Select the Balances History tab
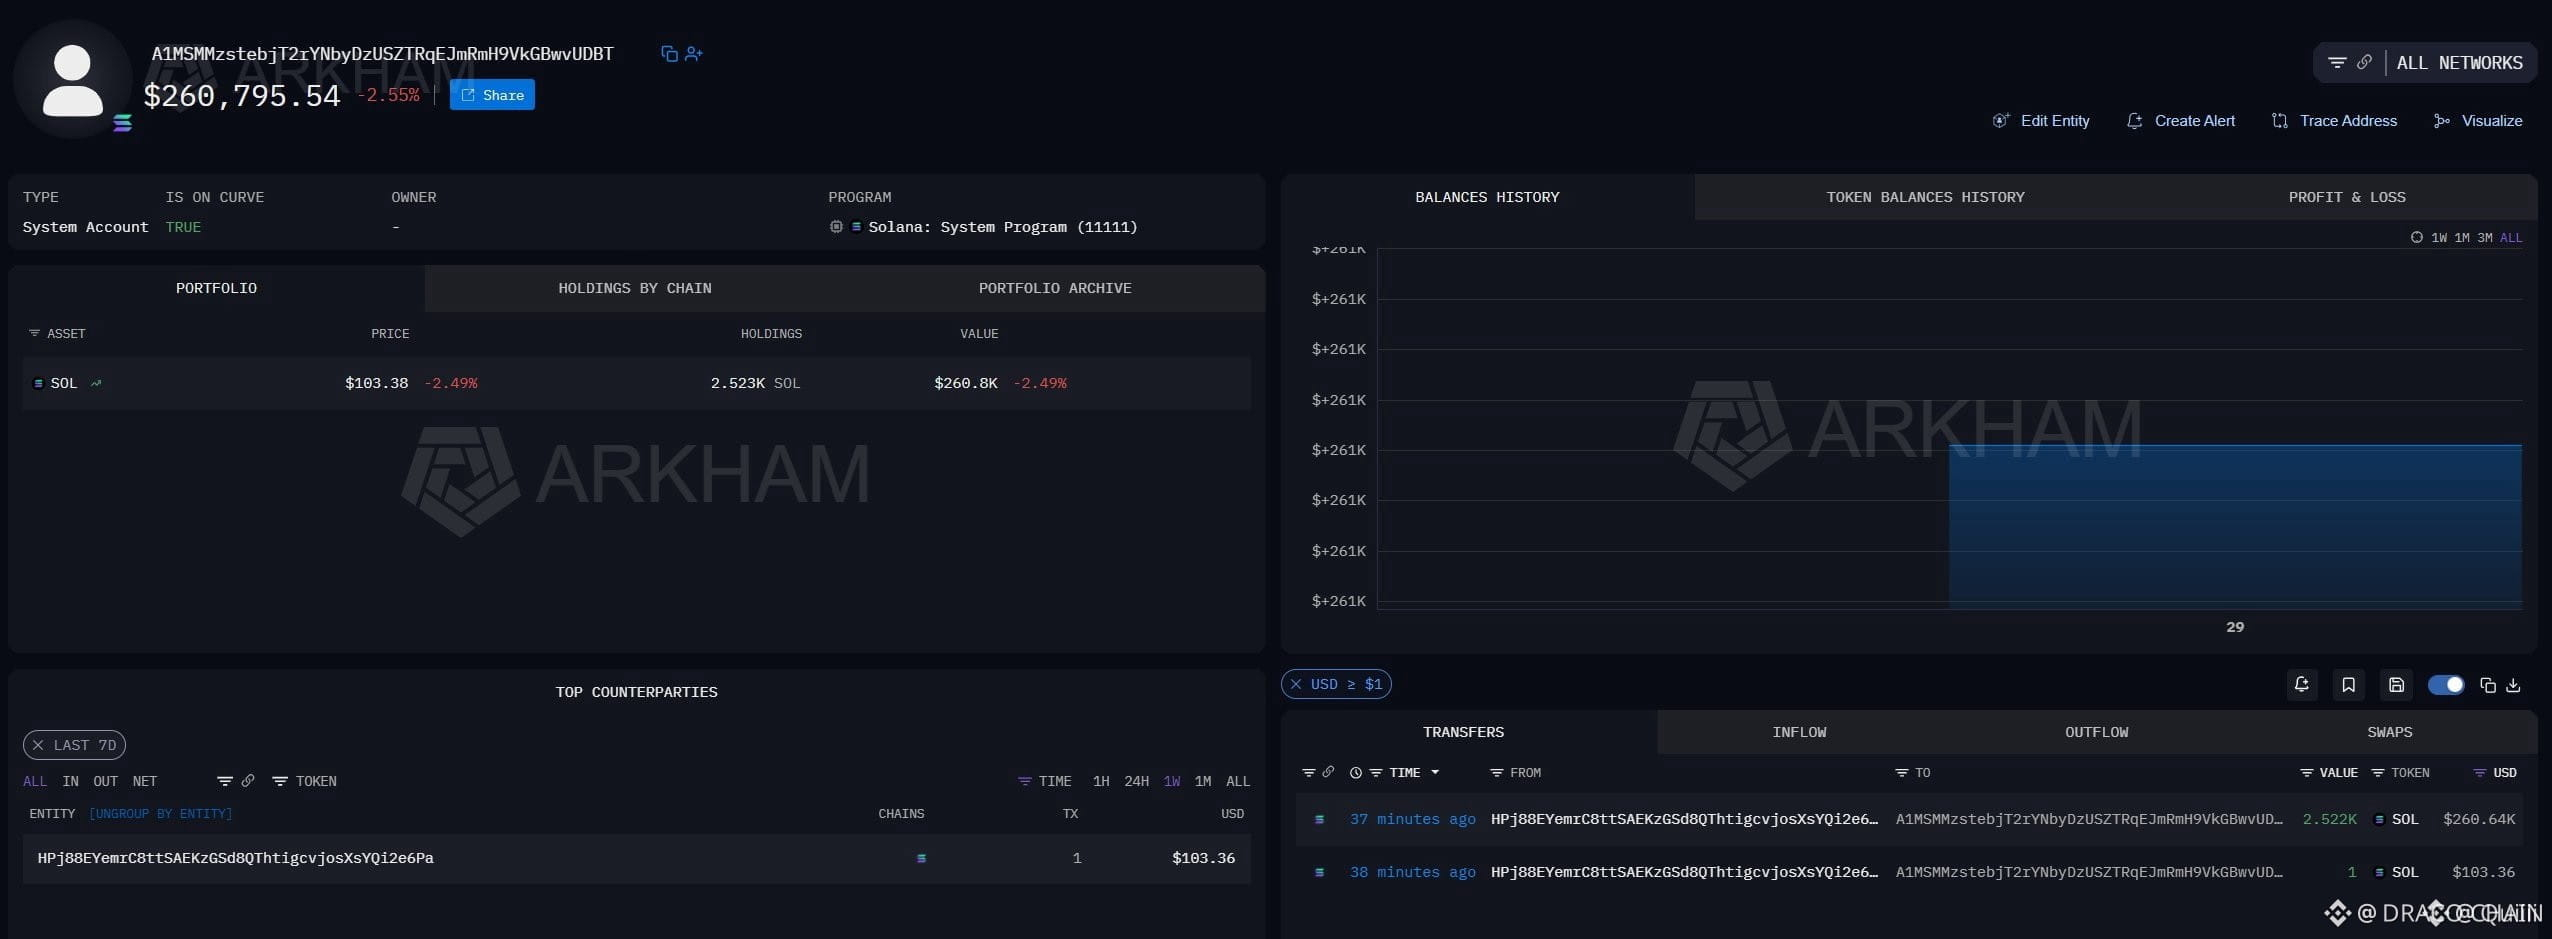The height and width of the screenshot is (939, 2552). [x=1487, y=197]
